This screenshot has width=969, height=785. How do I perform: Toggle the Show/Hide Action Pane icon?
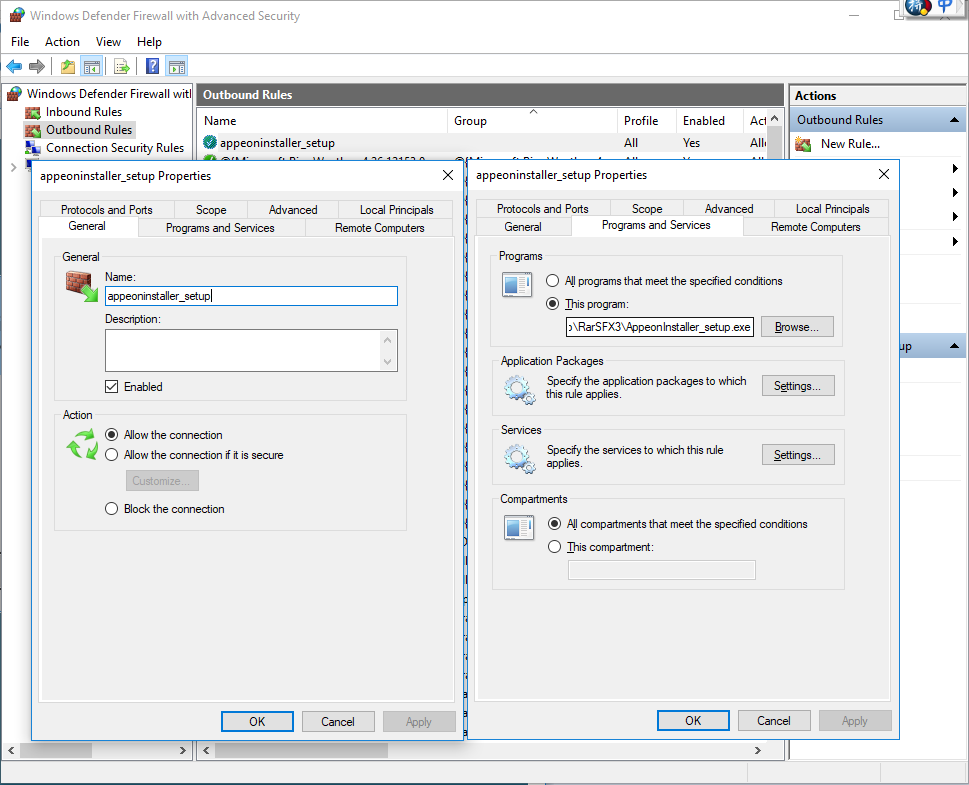pyautogui.click(x=177, y=66)
